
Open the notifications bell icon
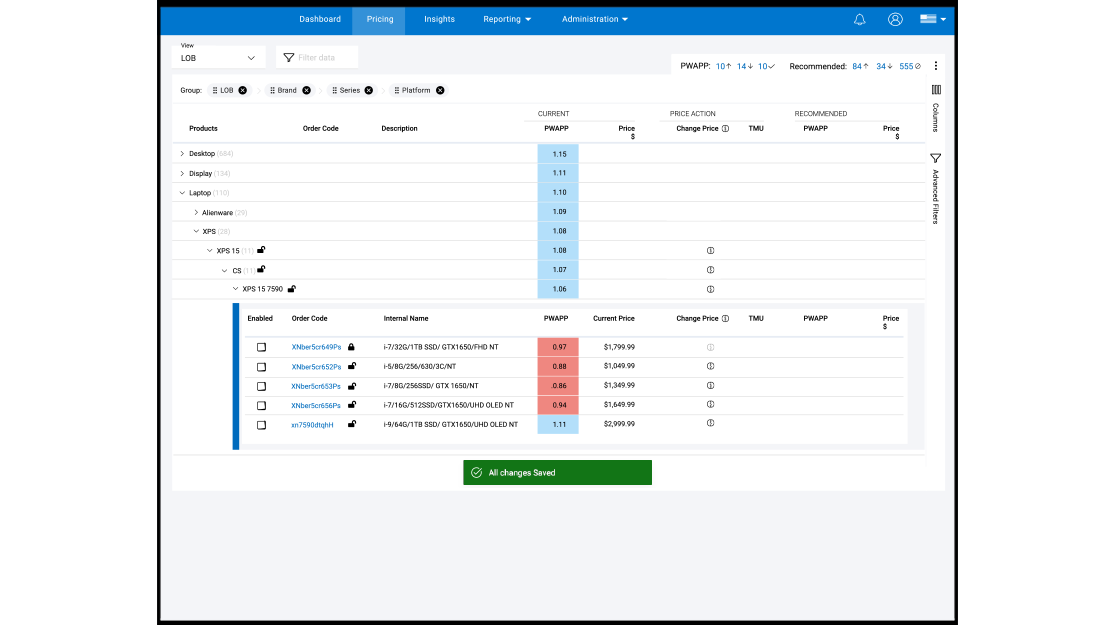(859, 20)
